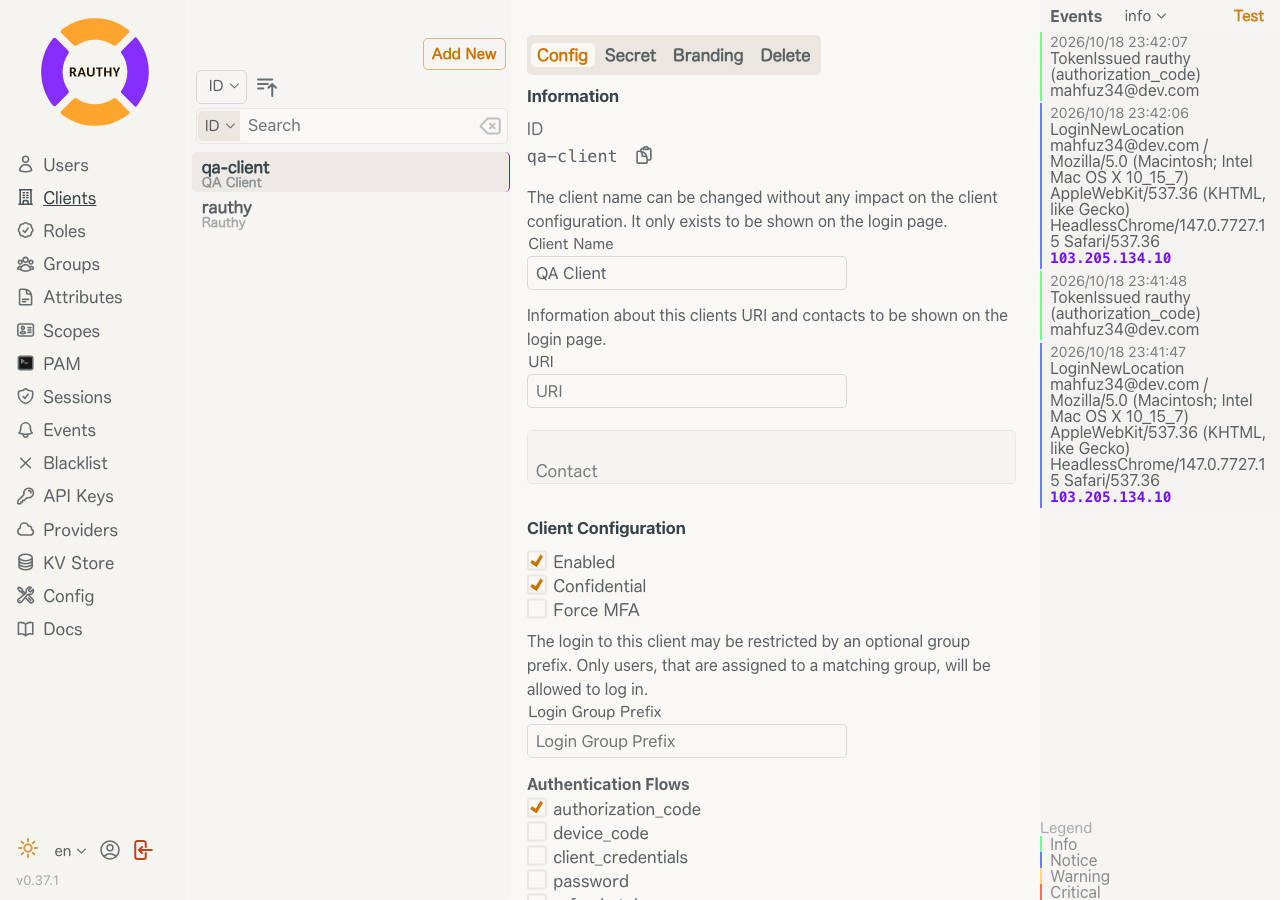
Task: Click the v0.37.1 version label
Action: [38, 881]
